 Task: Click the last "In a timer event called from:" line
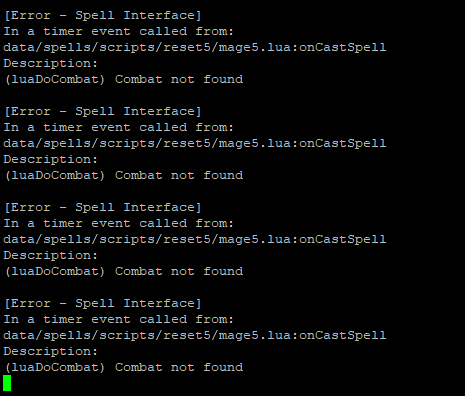(119, 319)
